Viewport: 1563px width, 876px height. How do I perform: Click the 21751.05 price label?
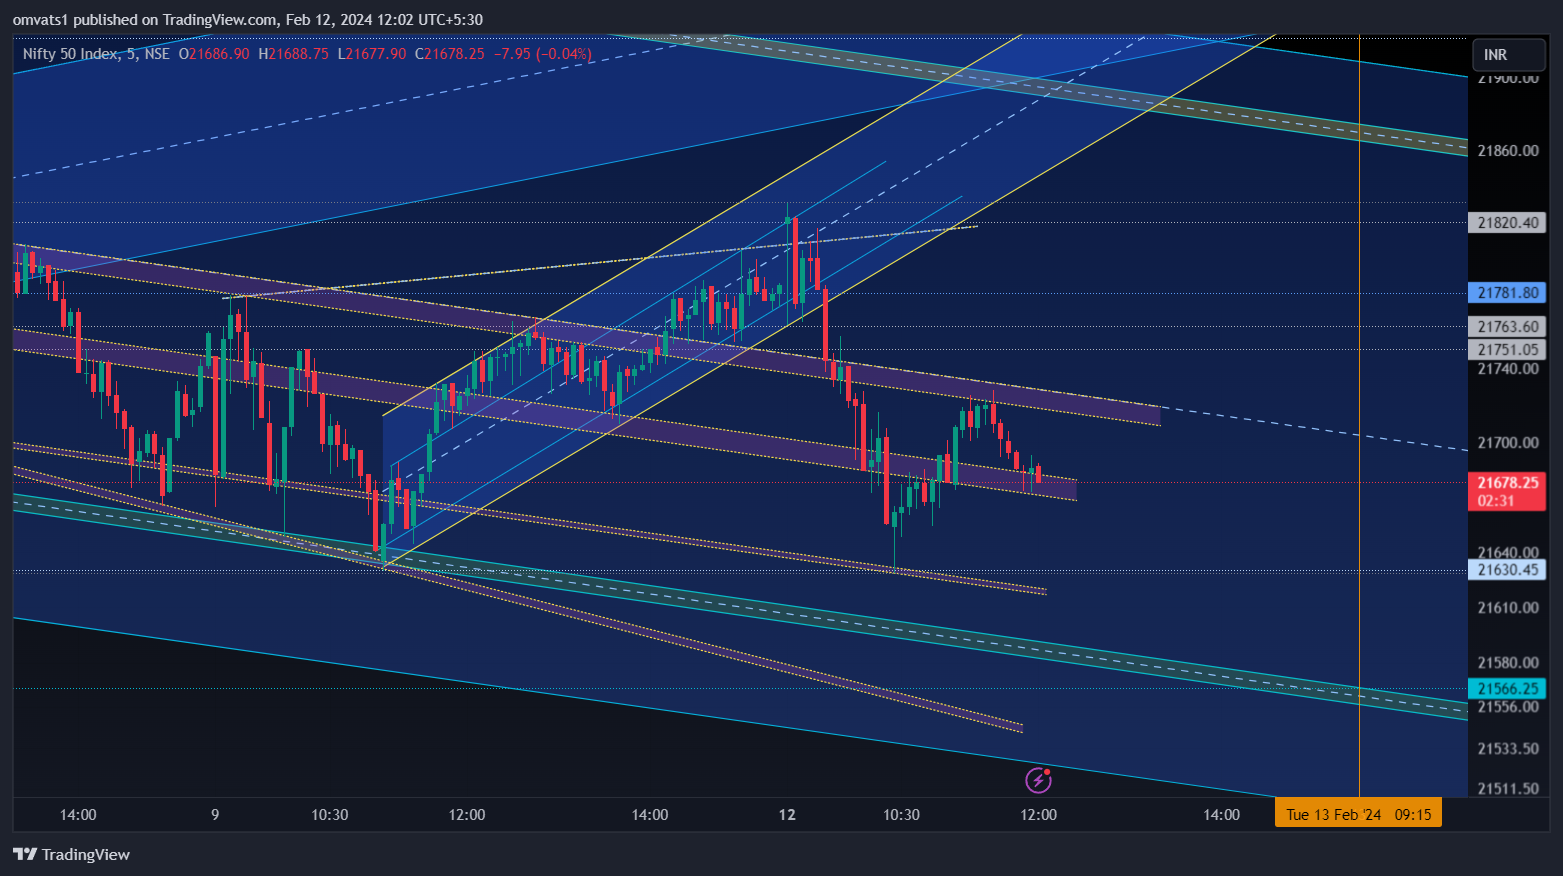click(1508, 349)
